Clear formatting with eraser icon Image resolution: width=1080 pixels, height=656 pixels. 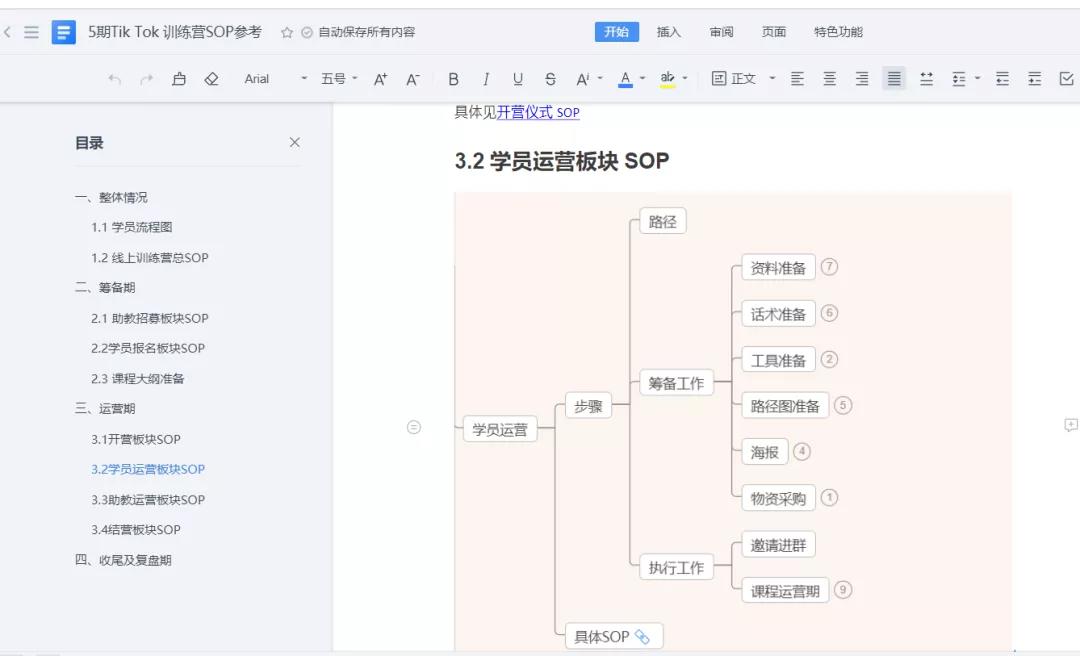coord(211,79)
